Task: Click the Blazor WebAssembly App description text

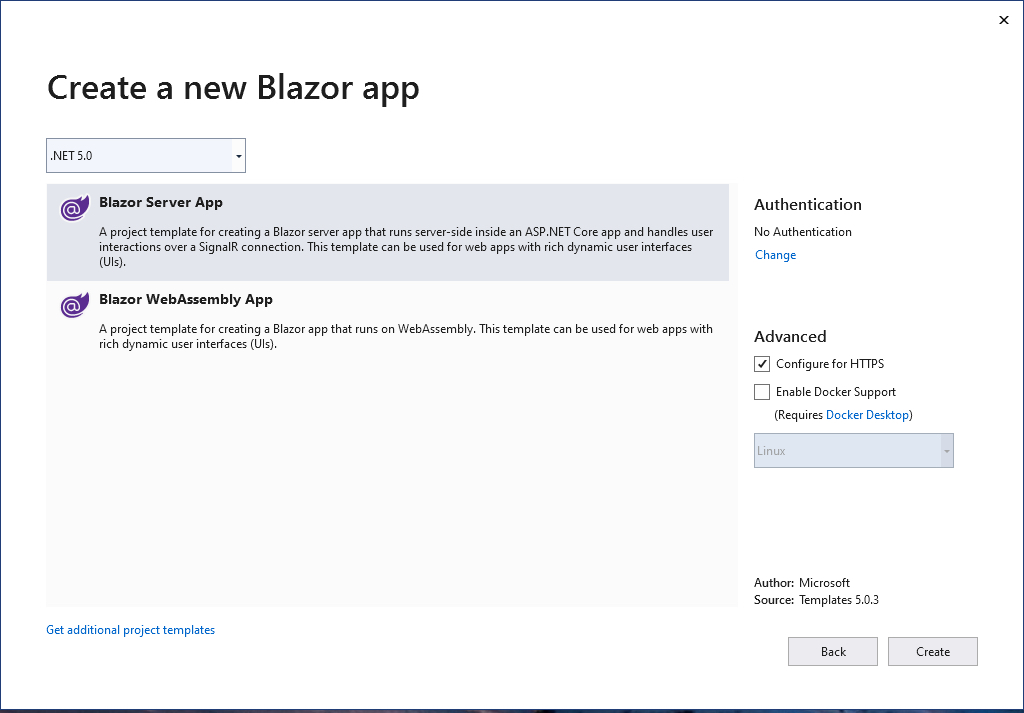Action: 400,337
